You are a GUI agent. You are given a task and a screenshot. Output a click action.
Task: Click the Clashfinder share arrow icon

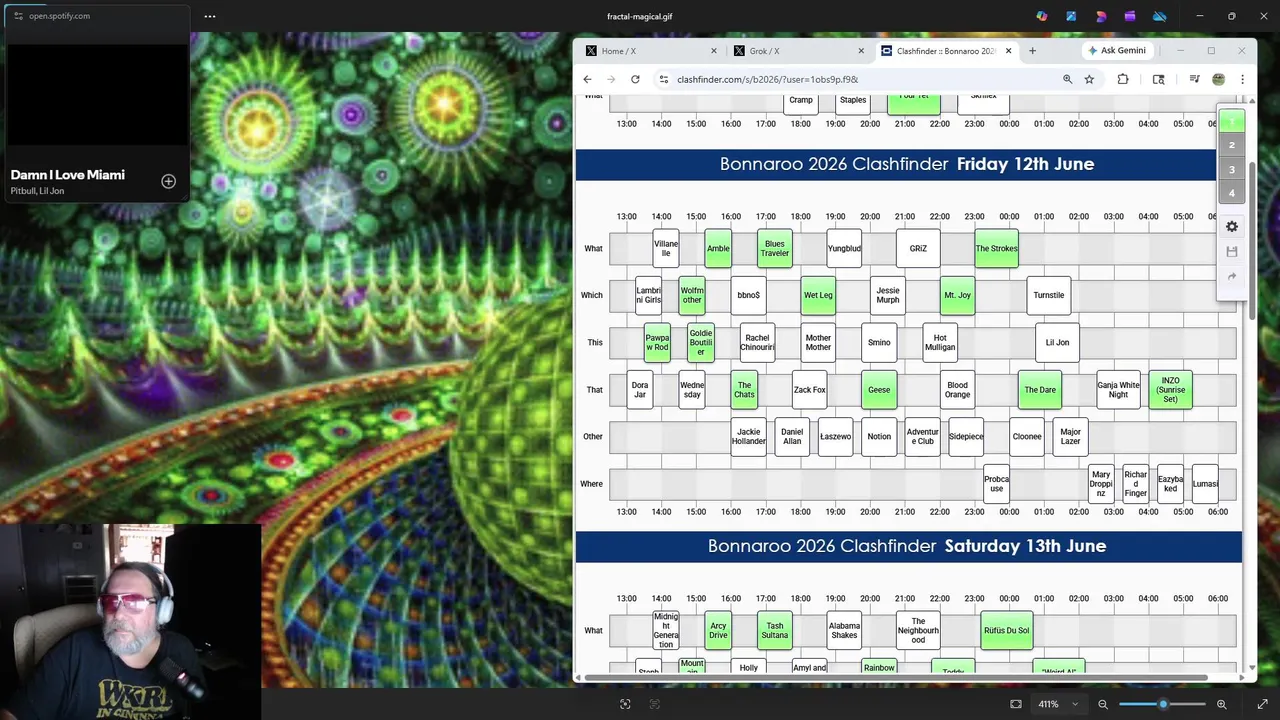pyautogui.click(x=1232, y=277)
